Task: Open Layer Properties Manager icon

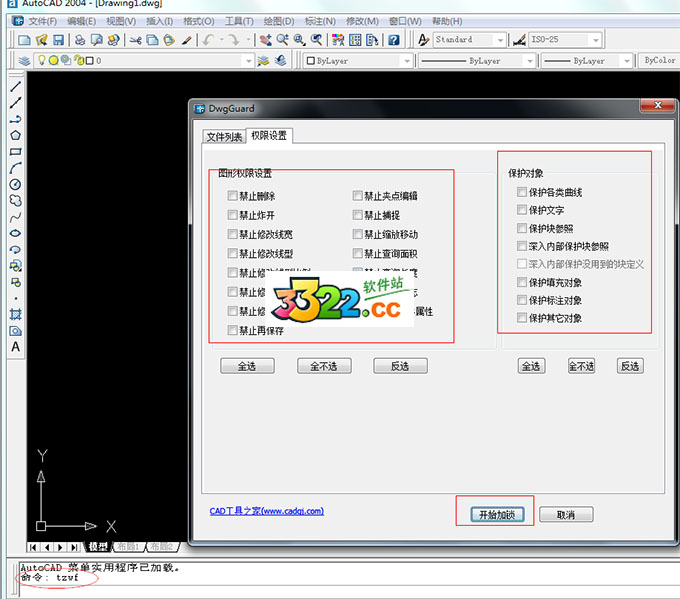Action: (24, 61)
